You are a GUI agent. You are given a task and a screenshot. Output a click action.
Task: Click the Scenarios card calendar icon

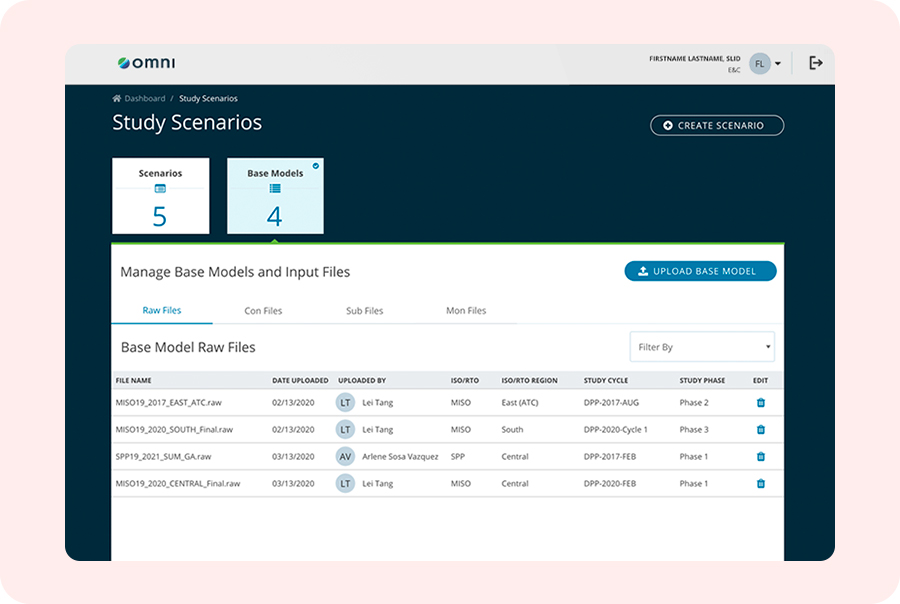point(160,188)
